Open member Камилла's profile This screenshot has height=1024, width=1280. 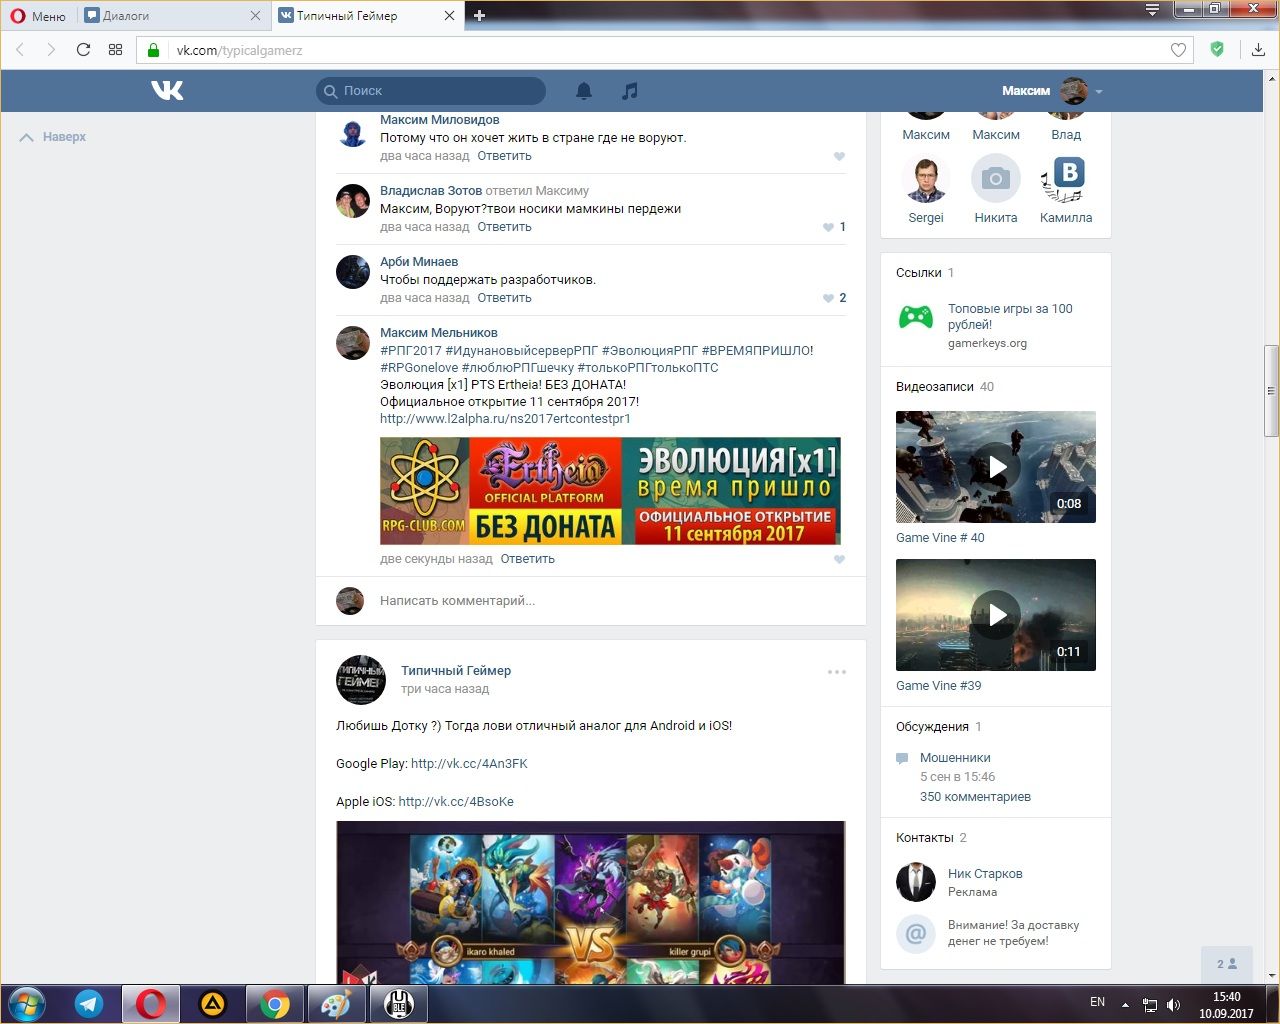pyautogui.click(x=1066, y=189)
